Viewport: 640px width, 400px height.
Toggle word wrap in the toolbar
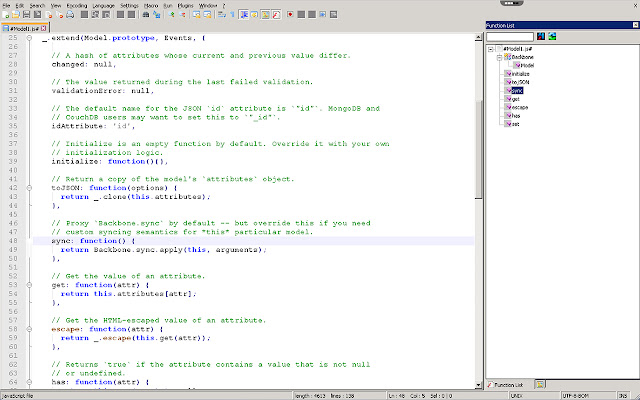pyautogui.click(x=222, y=15)
